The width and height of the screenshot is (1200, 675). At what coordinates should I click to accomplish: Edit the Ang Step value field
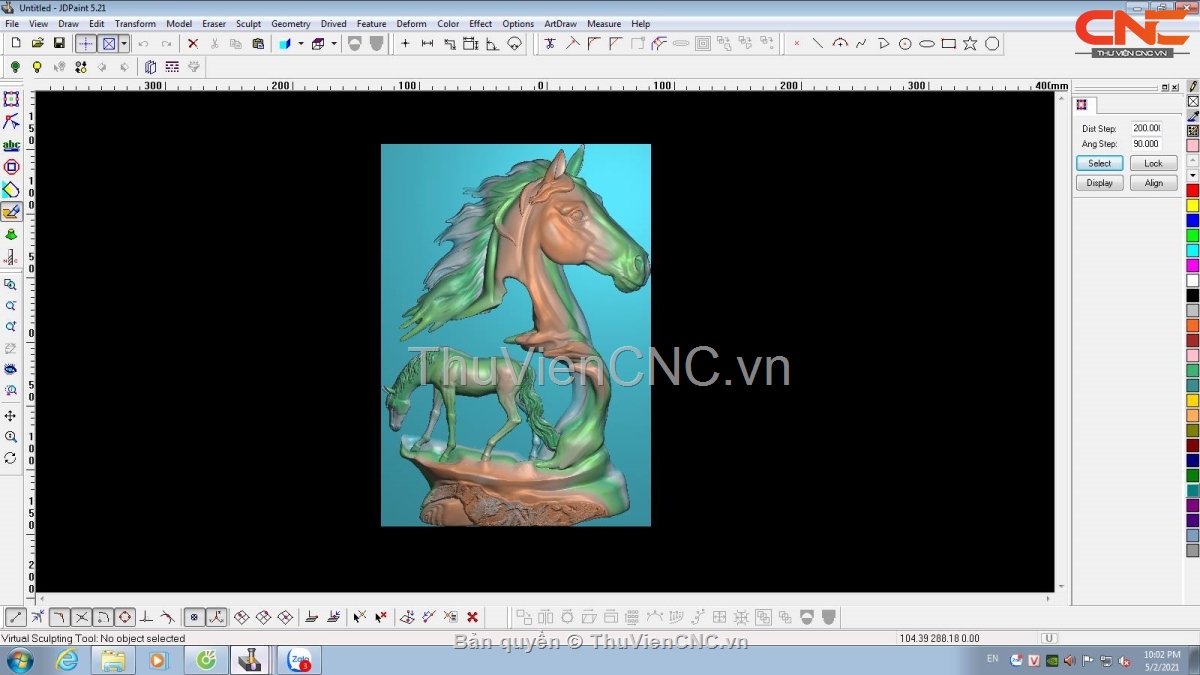[1146, 144]
